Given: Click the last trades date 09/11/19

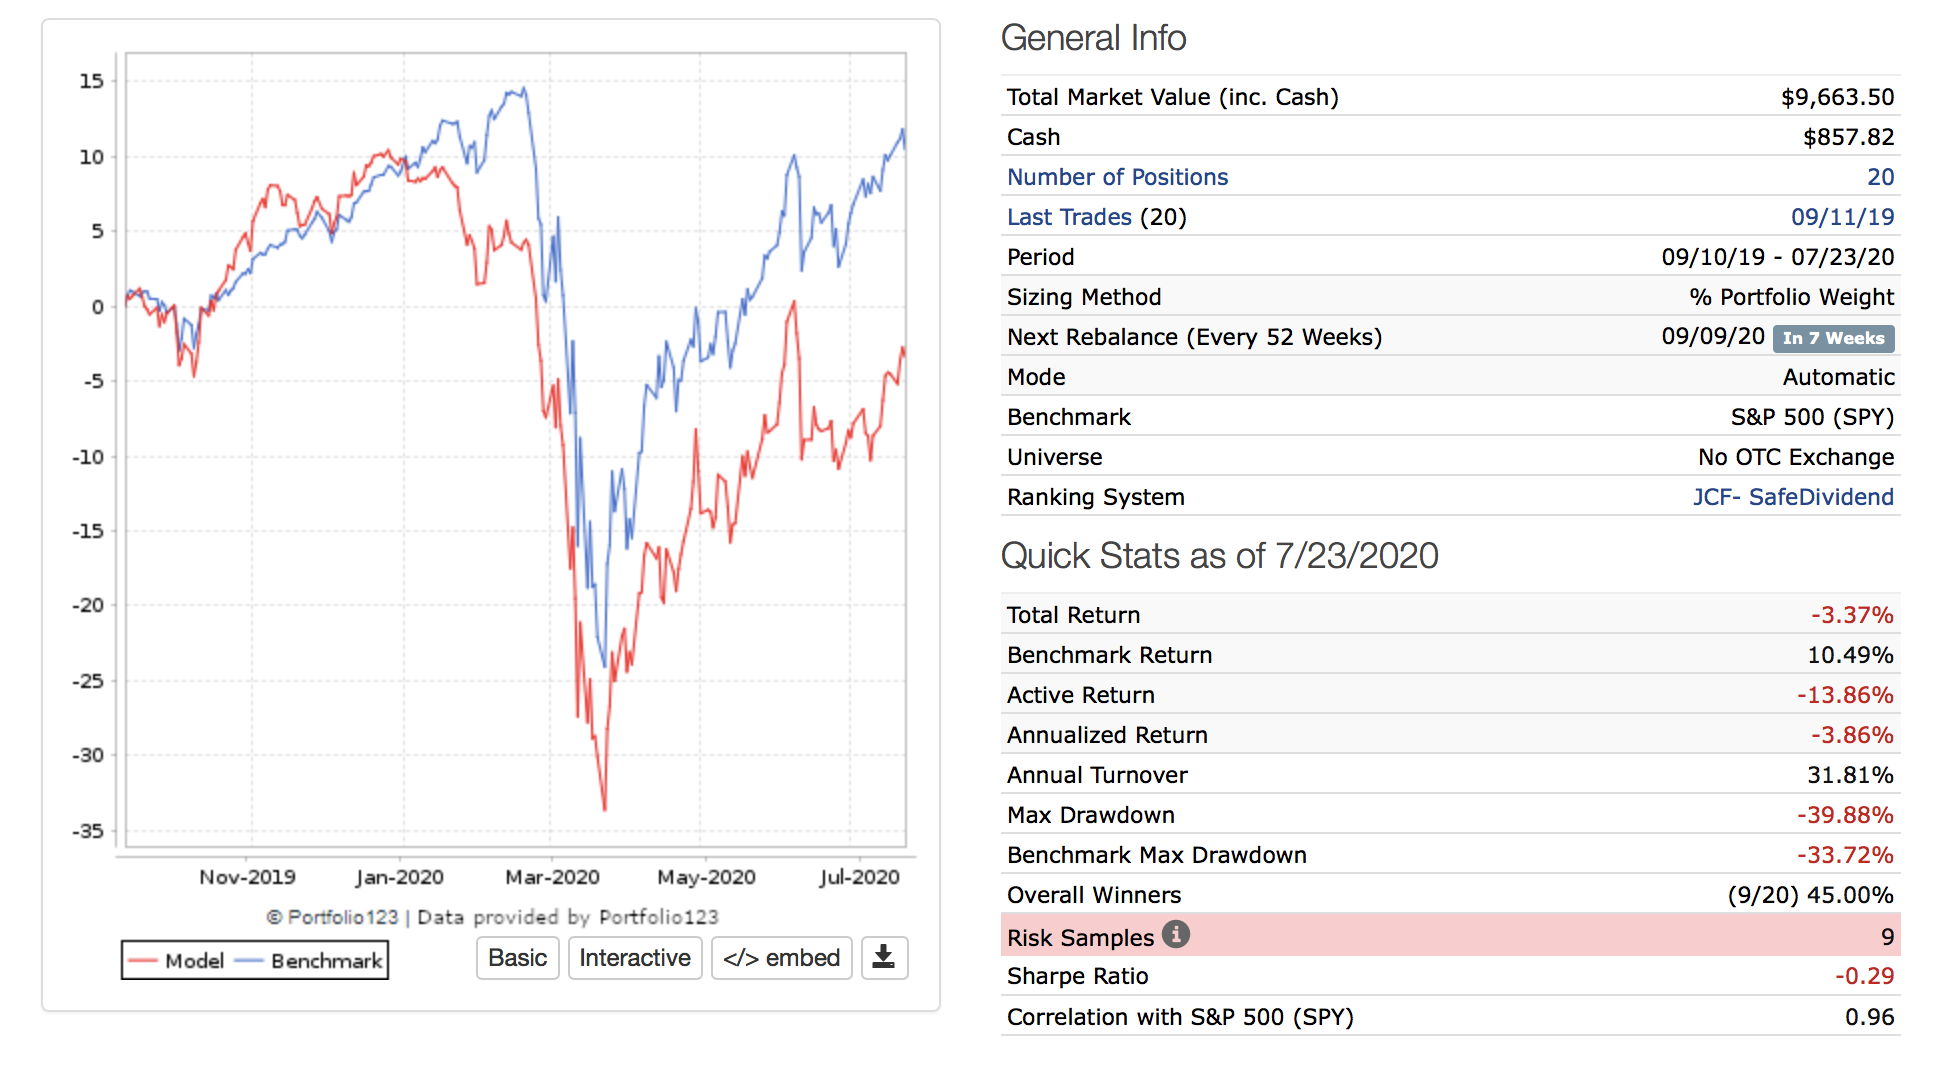Looking at the screenshot, I should click(x=1842, y=217).
